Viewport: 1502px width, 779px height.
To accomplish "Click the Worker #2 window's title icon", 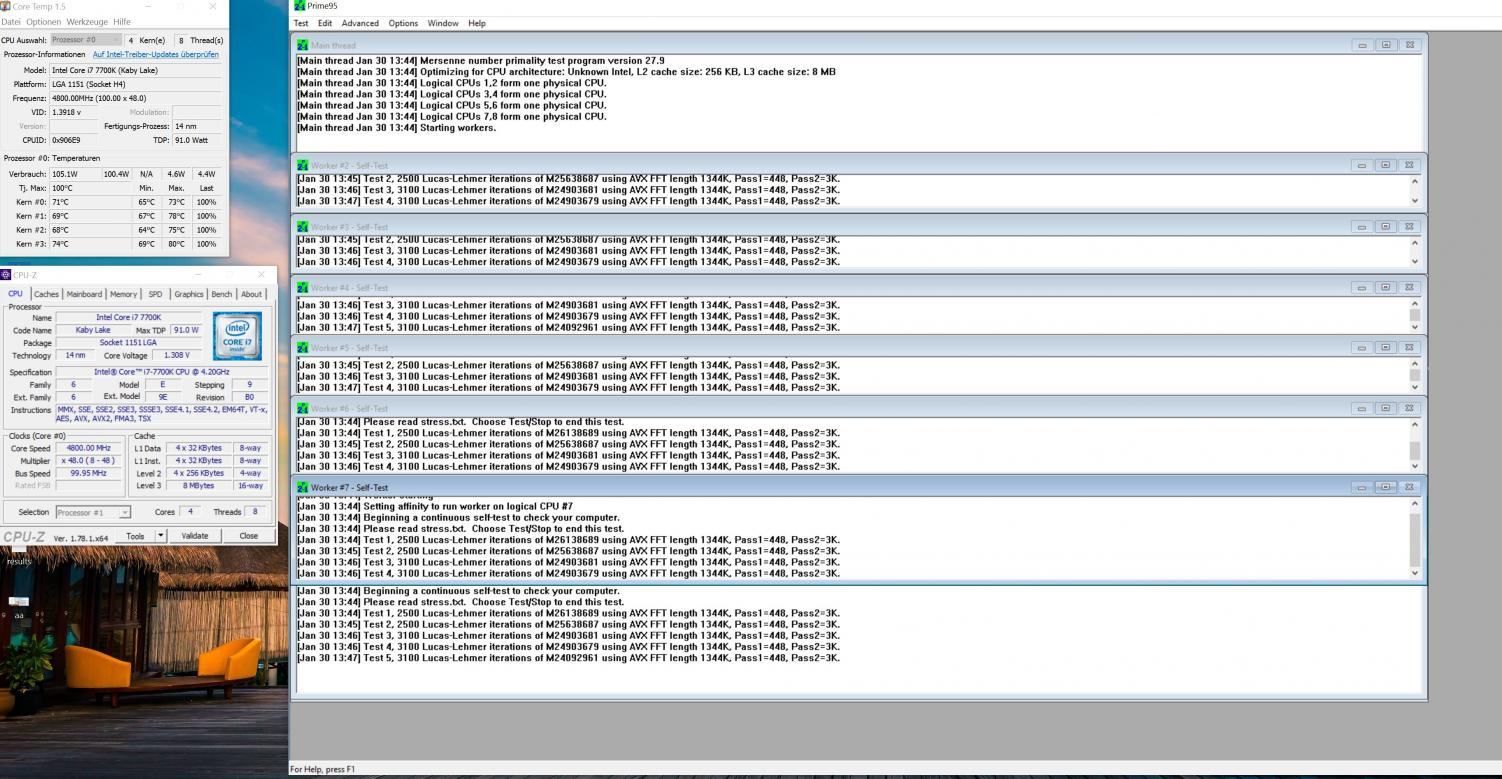I will tap(303, 166).
